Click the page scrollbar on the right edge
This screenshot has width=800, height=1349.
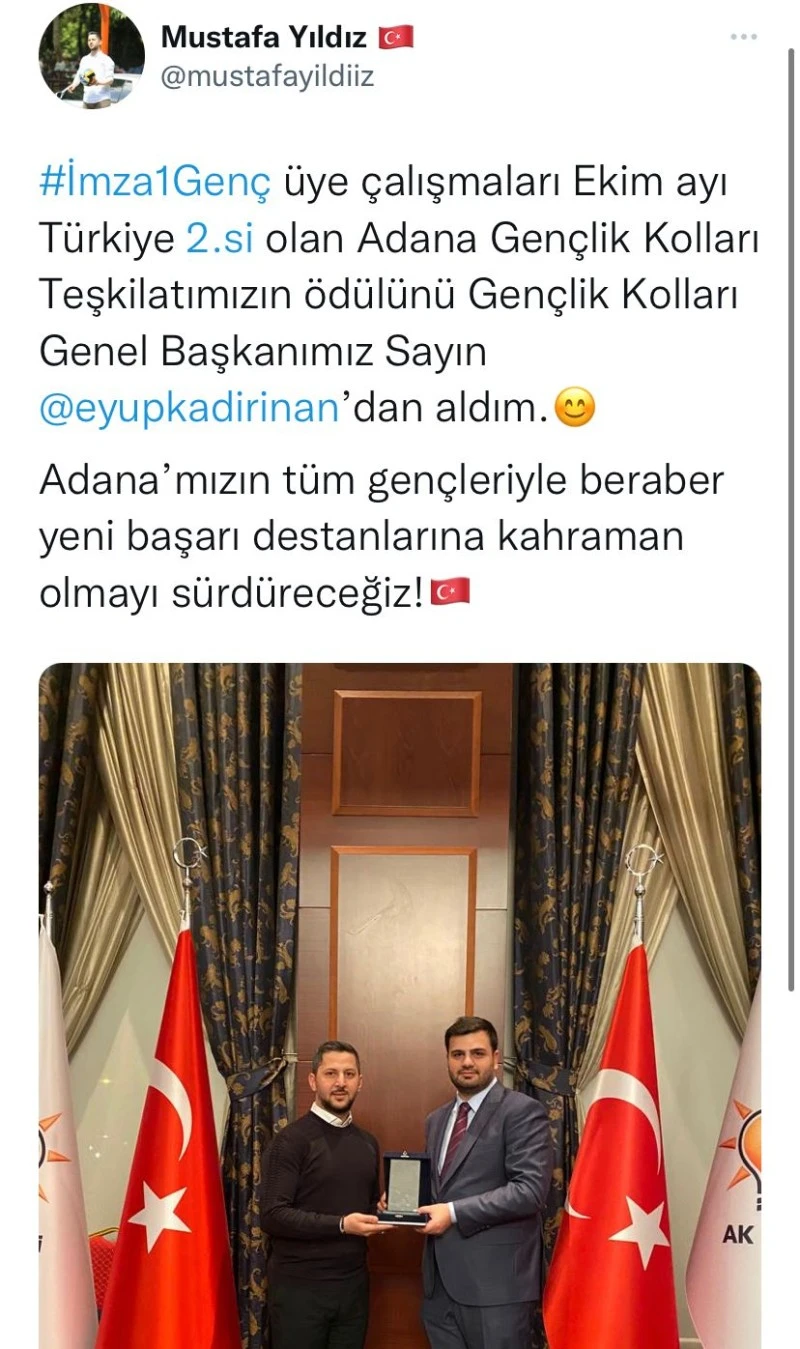tap(793, 500)
